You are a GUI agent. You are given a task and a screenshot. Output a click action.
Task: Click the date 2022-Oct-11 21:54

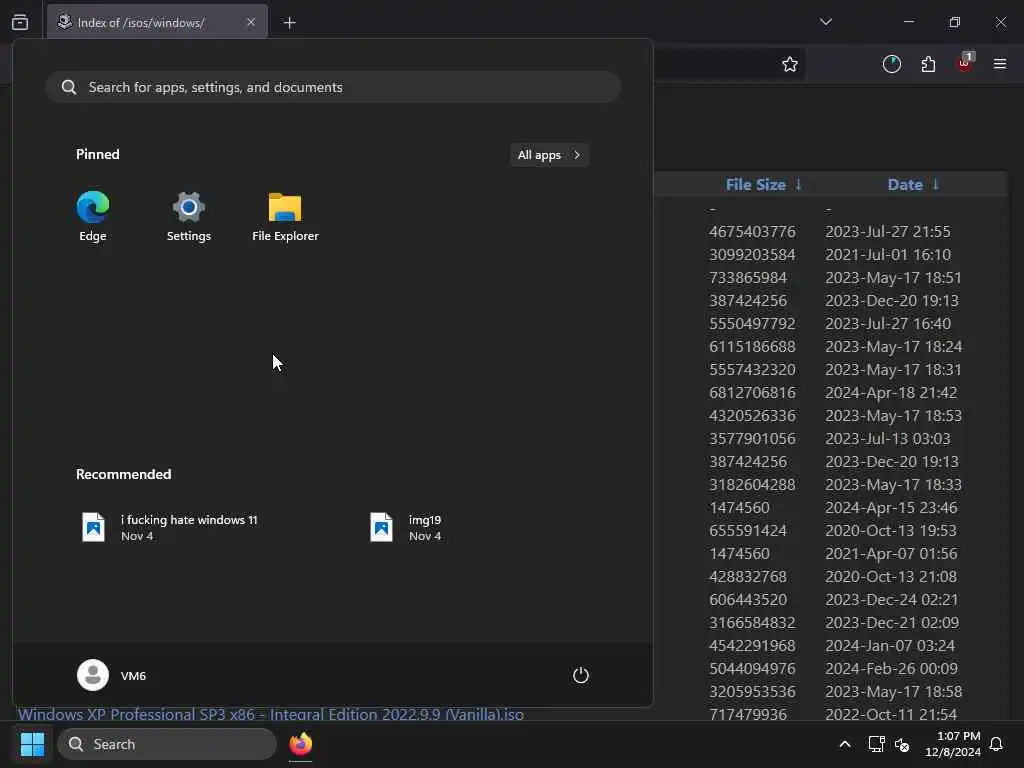891,714
